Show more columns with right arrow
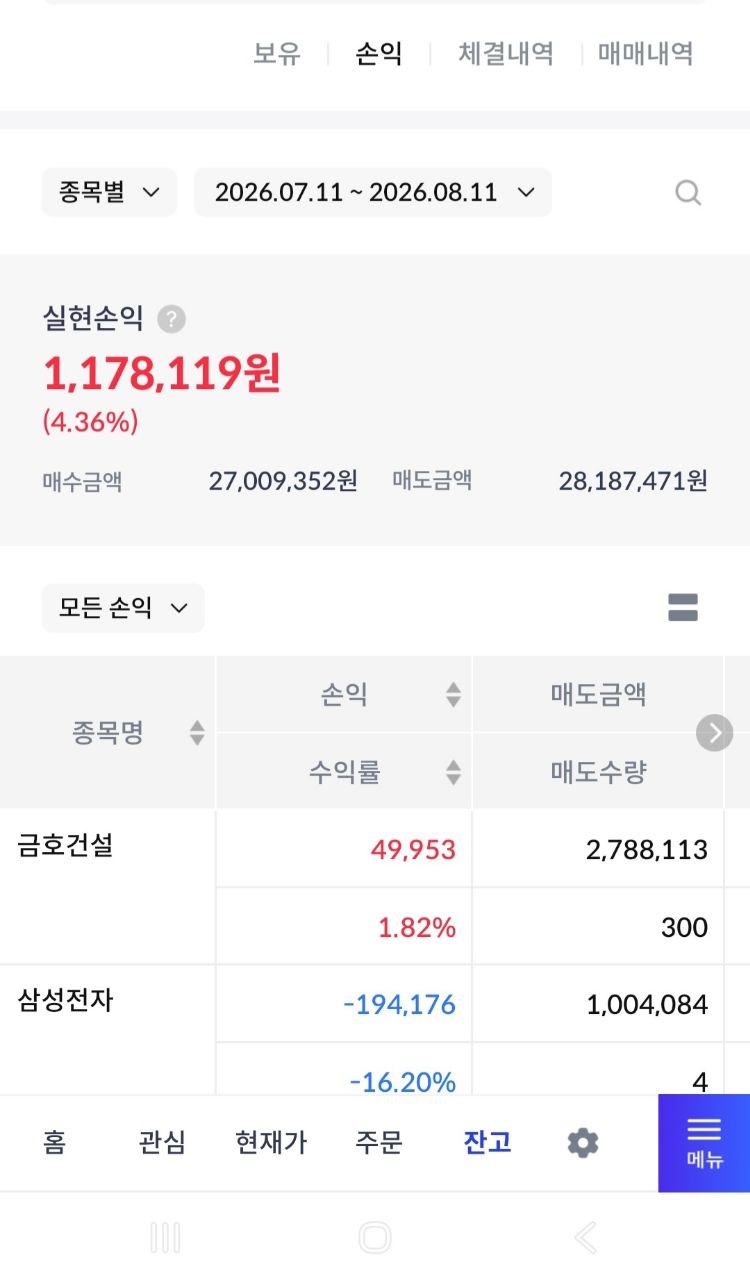 714,733
